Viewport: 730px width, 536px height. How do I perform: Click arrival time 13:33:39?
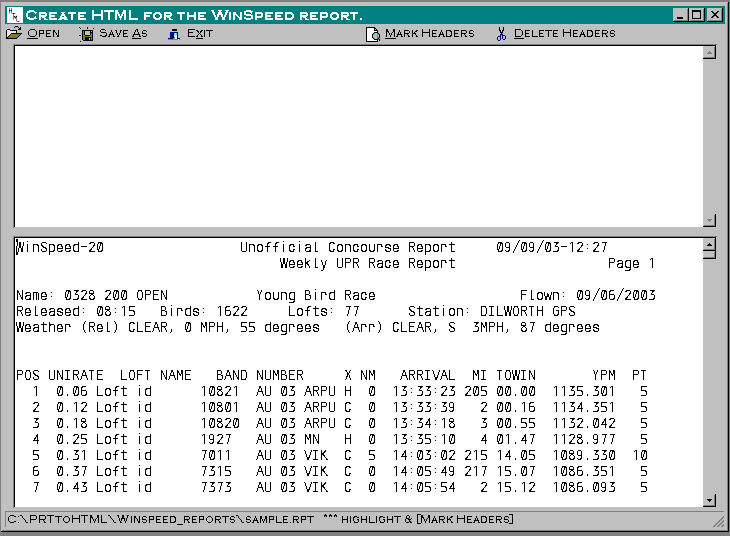[424, 407]
